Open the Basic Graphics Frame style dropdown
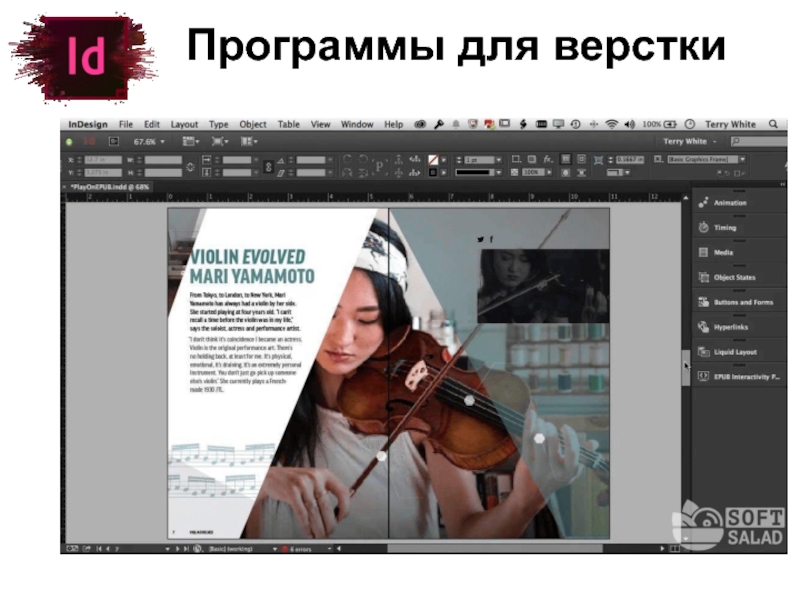The width and height of the screenshot is (800, 600). (707, 159)
